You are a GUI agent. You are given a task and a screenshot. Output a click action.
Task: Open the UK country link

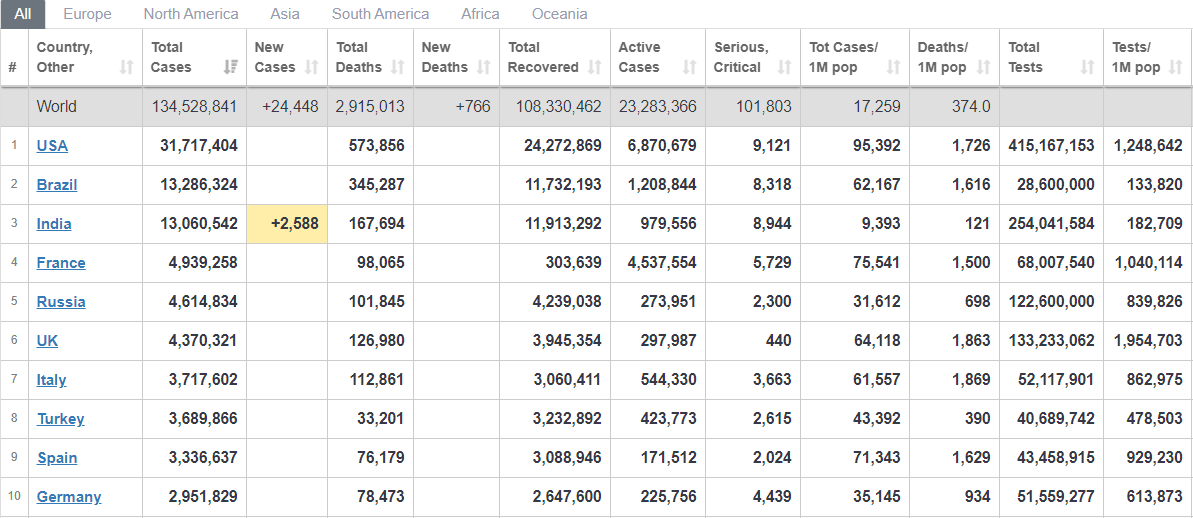pos(47,340)
